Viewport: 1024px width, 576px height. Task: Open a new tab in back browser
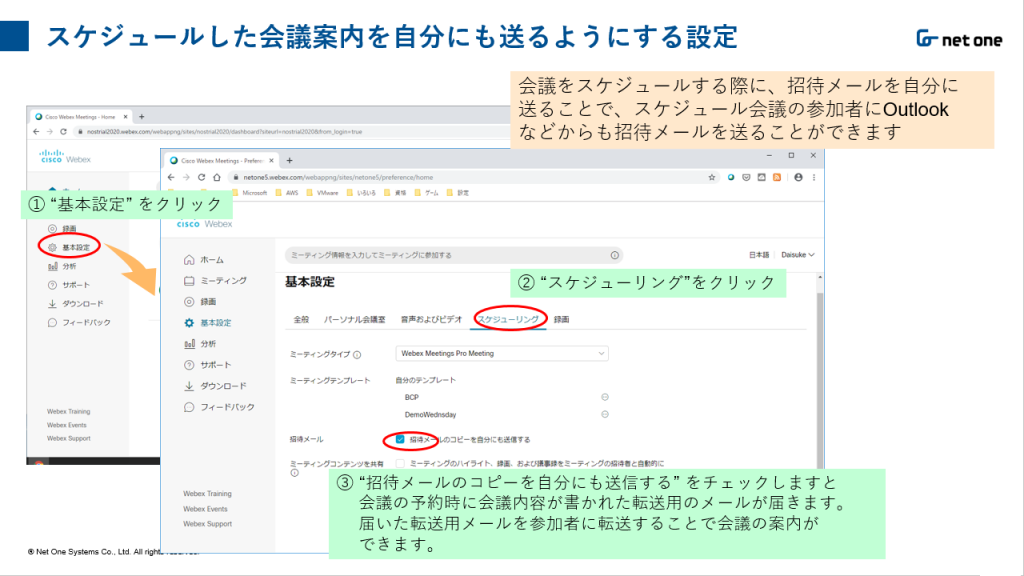click(x=141, y=117)
